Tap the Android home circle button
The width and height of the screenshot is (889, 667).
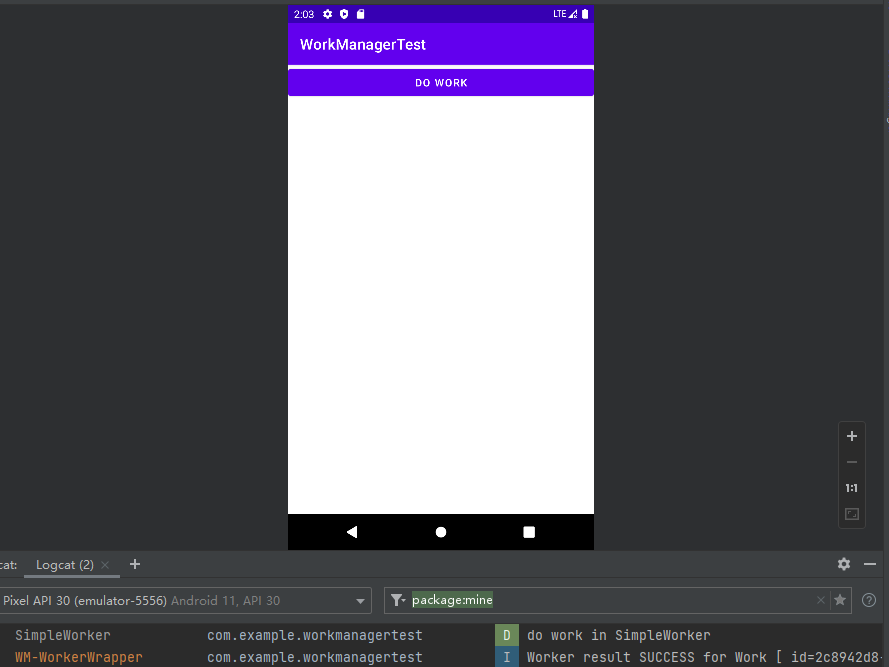click(x=441, y=532)
